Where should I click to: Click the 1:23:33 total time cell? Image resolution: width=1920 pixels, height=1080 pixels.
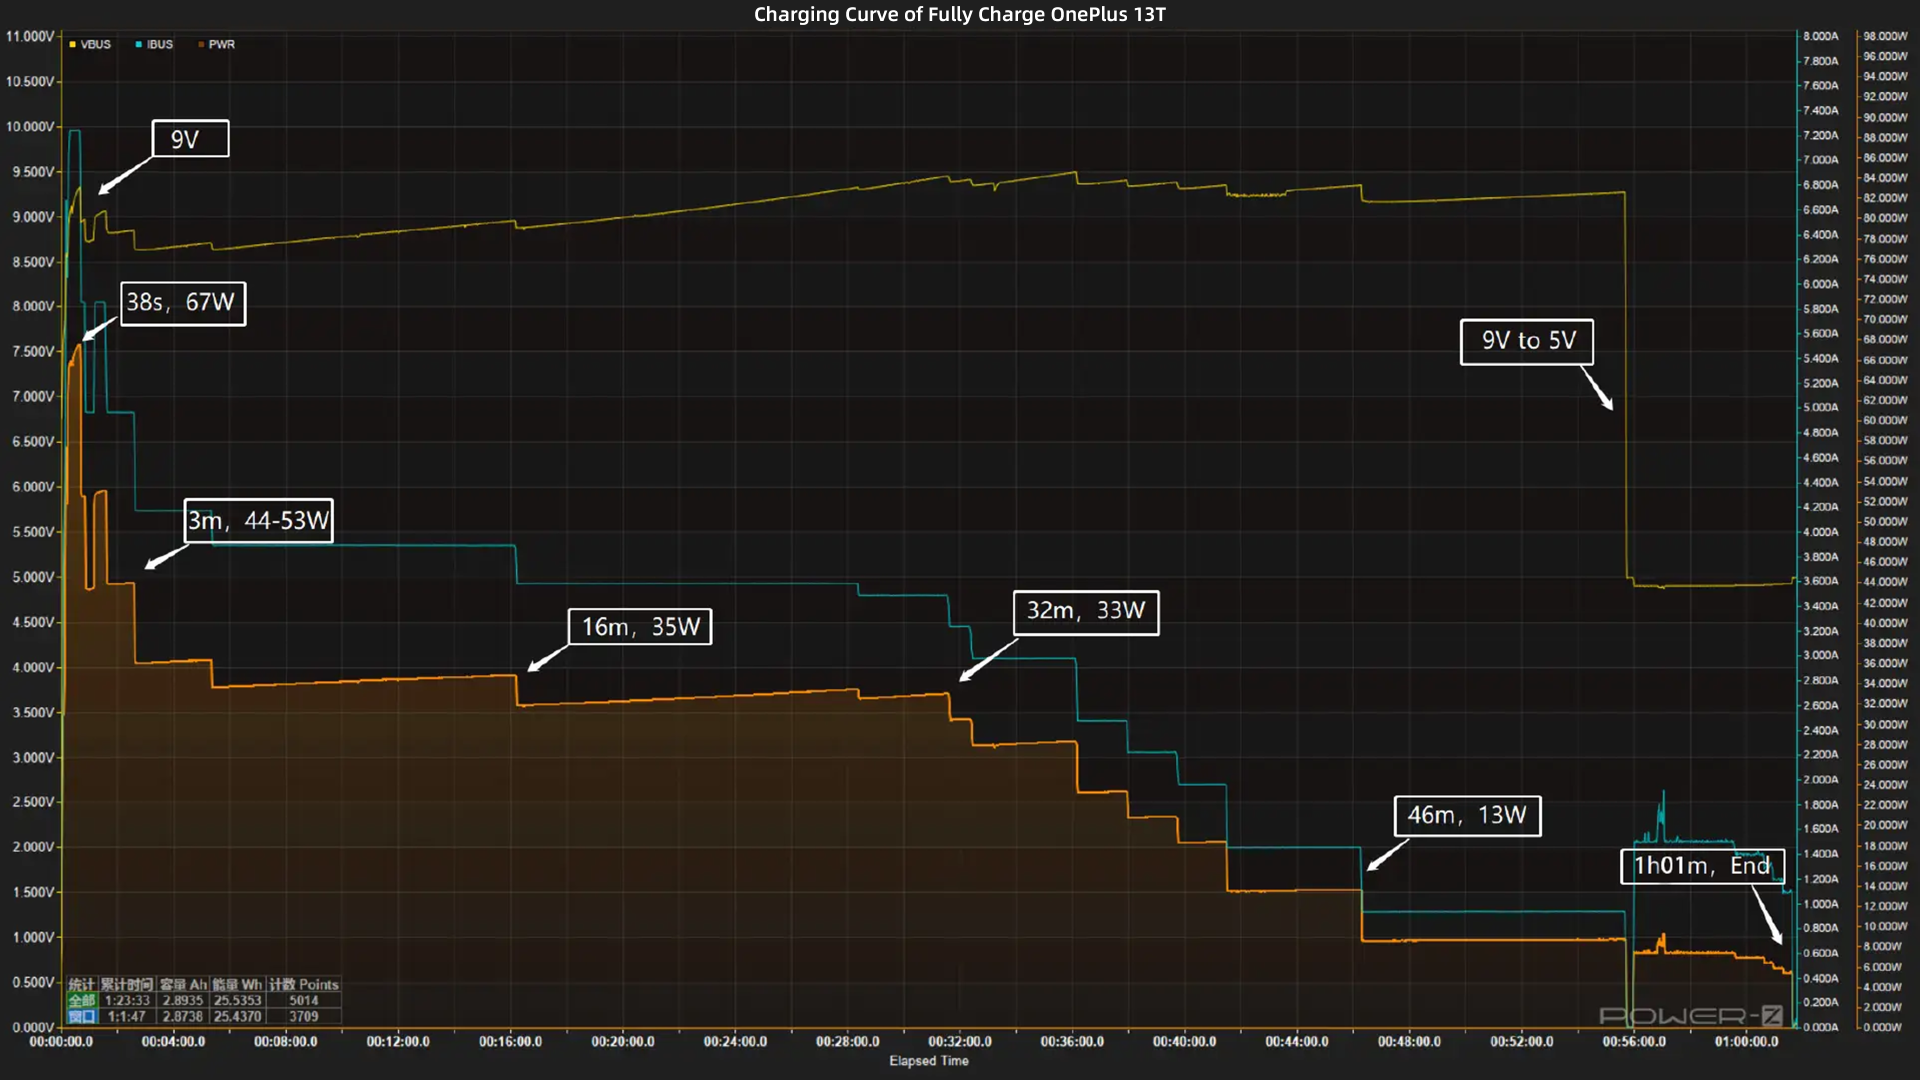[127, 1000]
